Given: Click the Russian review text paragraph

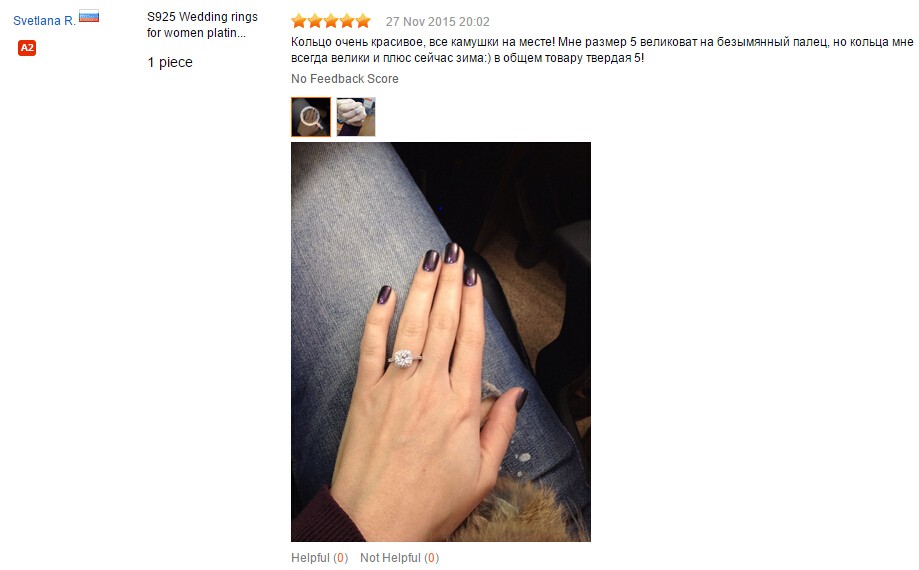Looking at the screenshot, I should click(602, 50).
